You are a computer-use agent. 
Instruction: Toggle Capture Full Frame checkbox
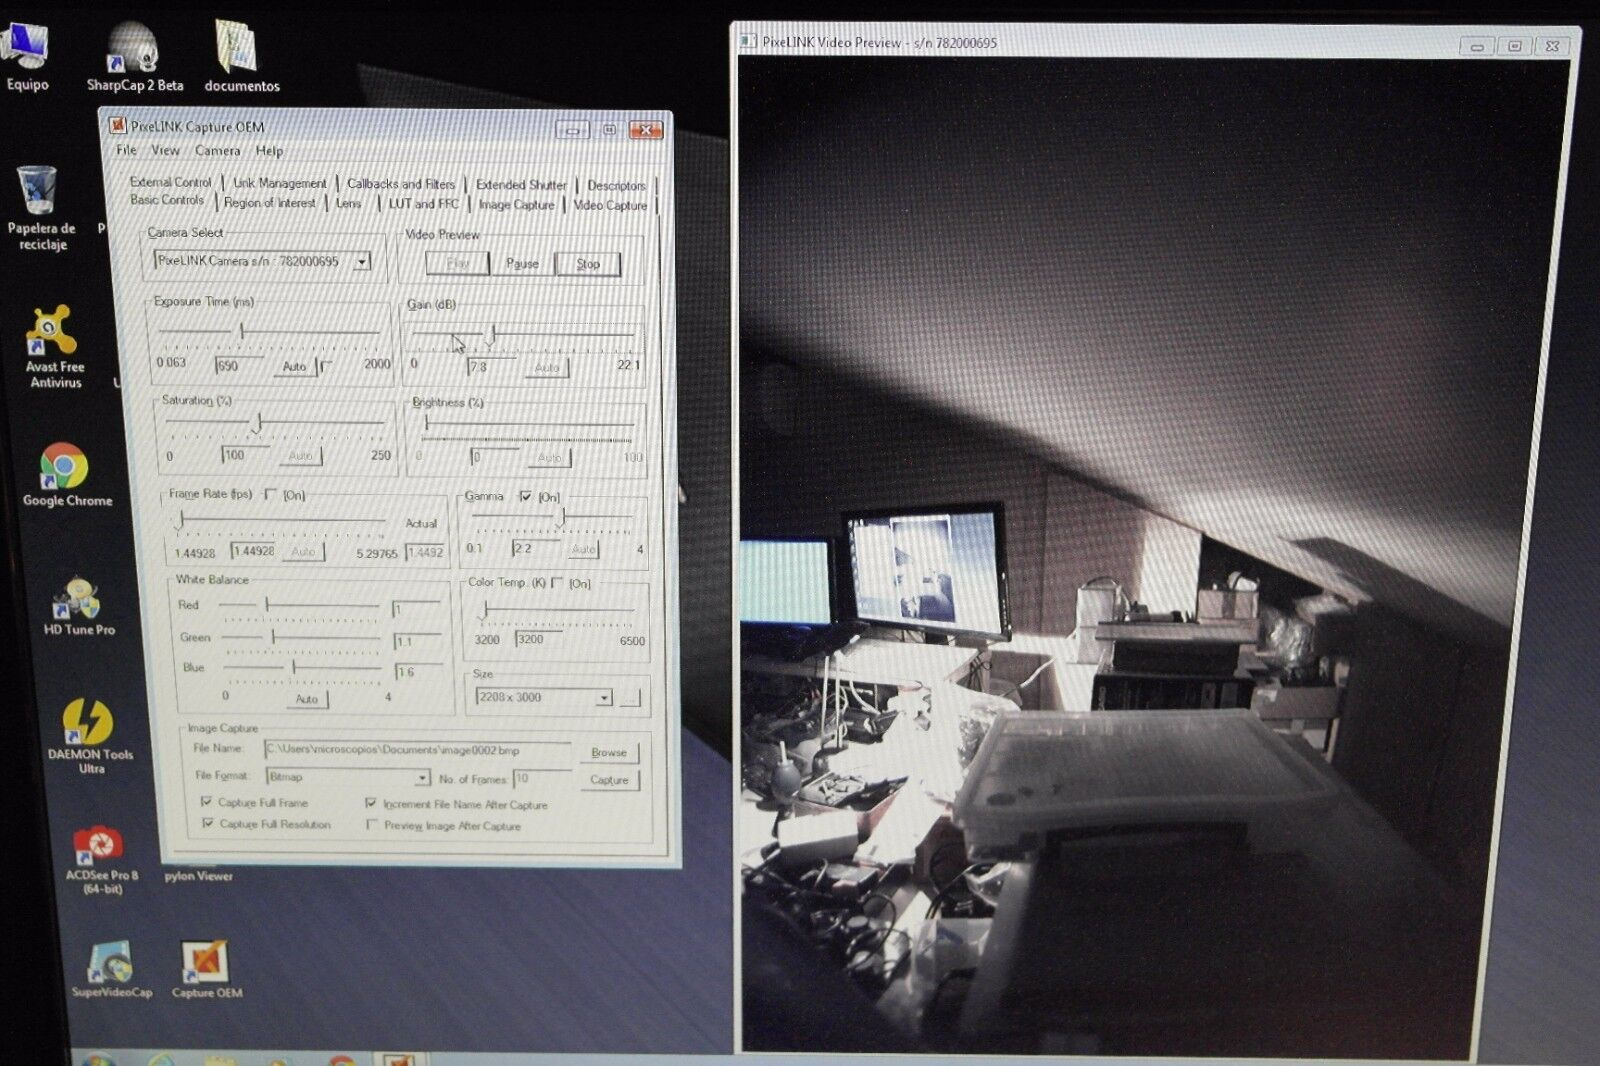click(206, 802)
